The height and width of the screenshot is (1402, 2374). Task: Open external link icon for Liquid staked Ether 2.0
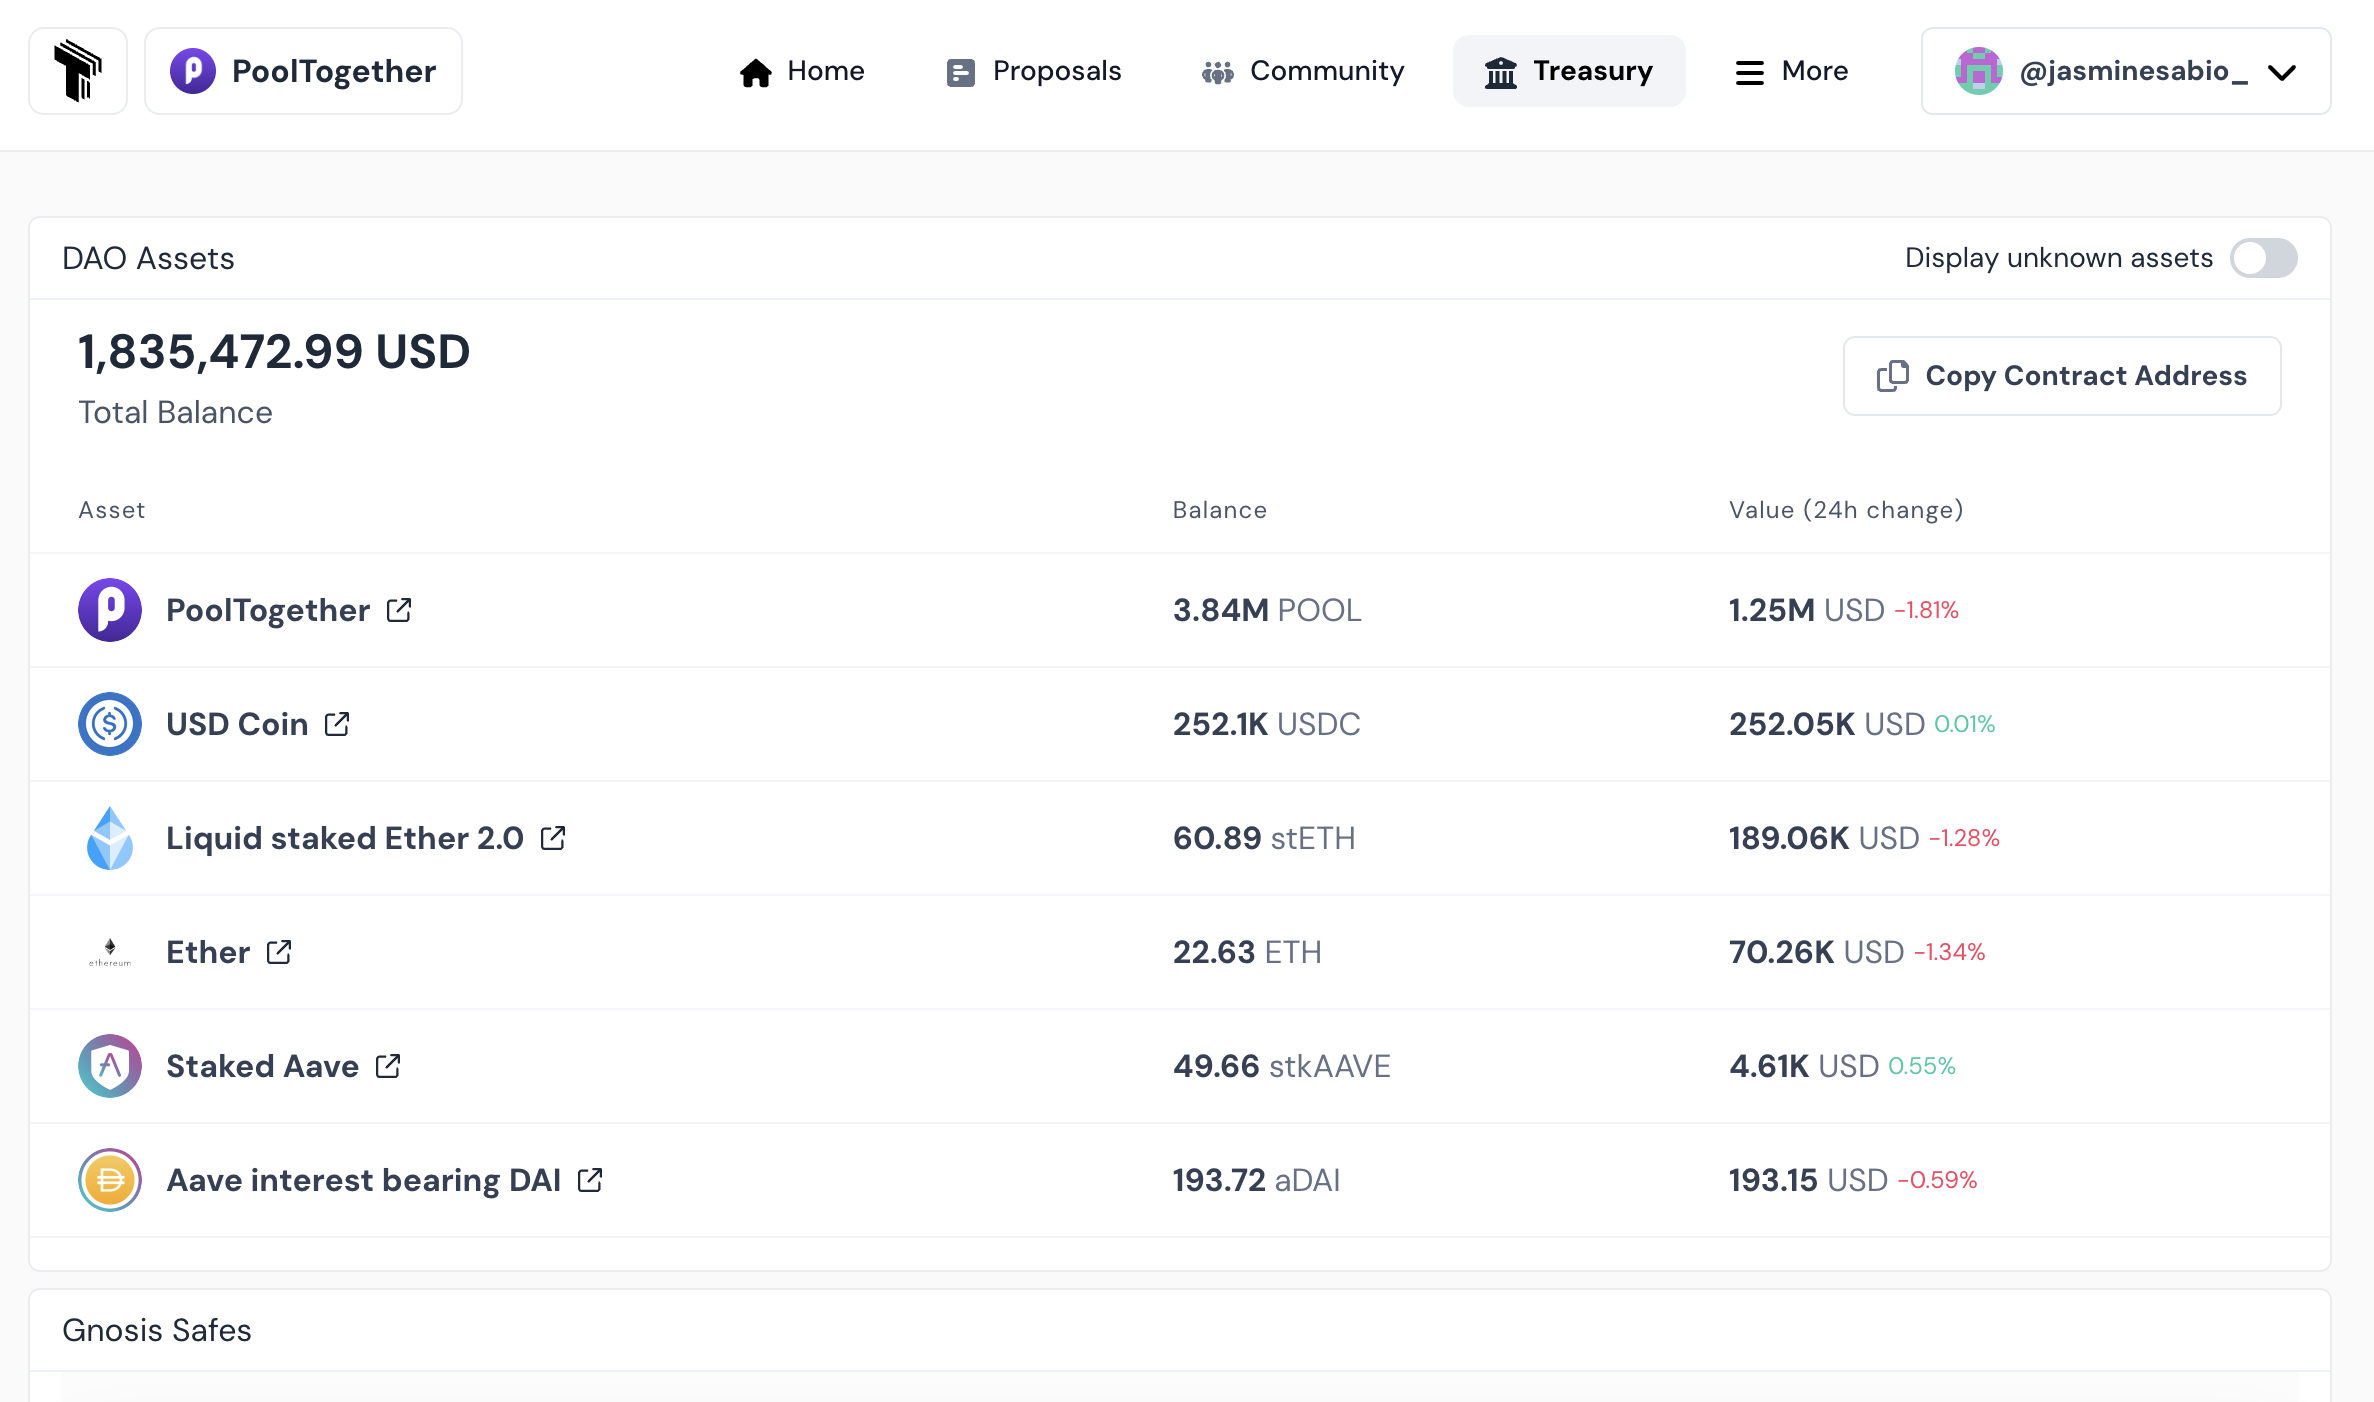(553, 838)
